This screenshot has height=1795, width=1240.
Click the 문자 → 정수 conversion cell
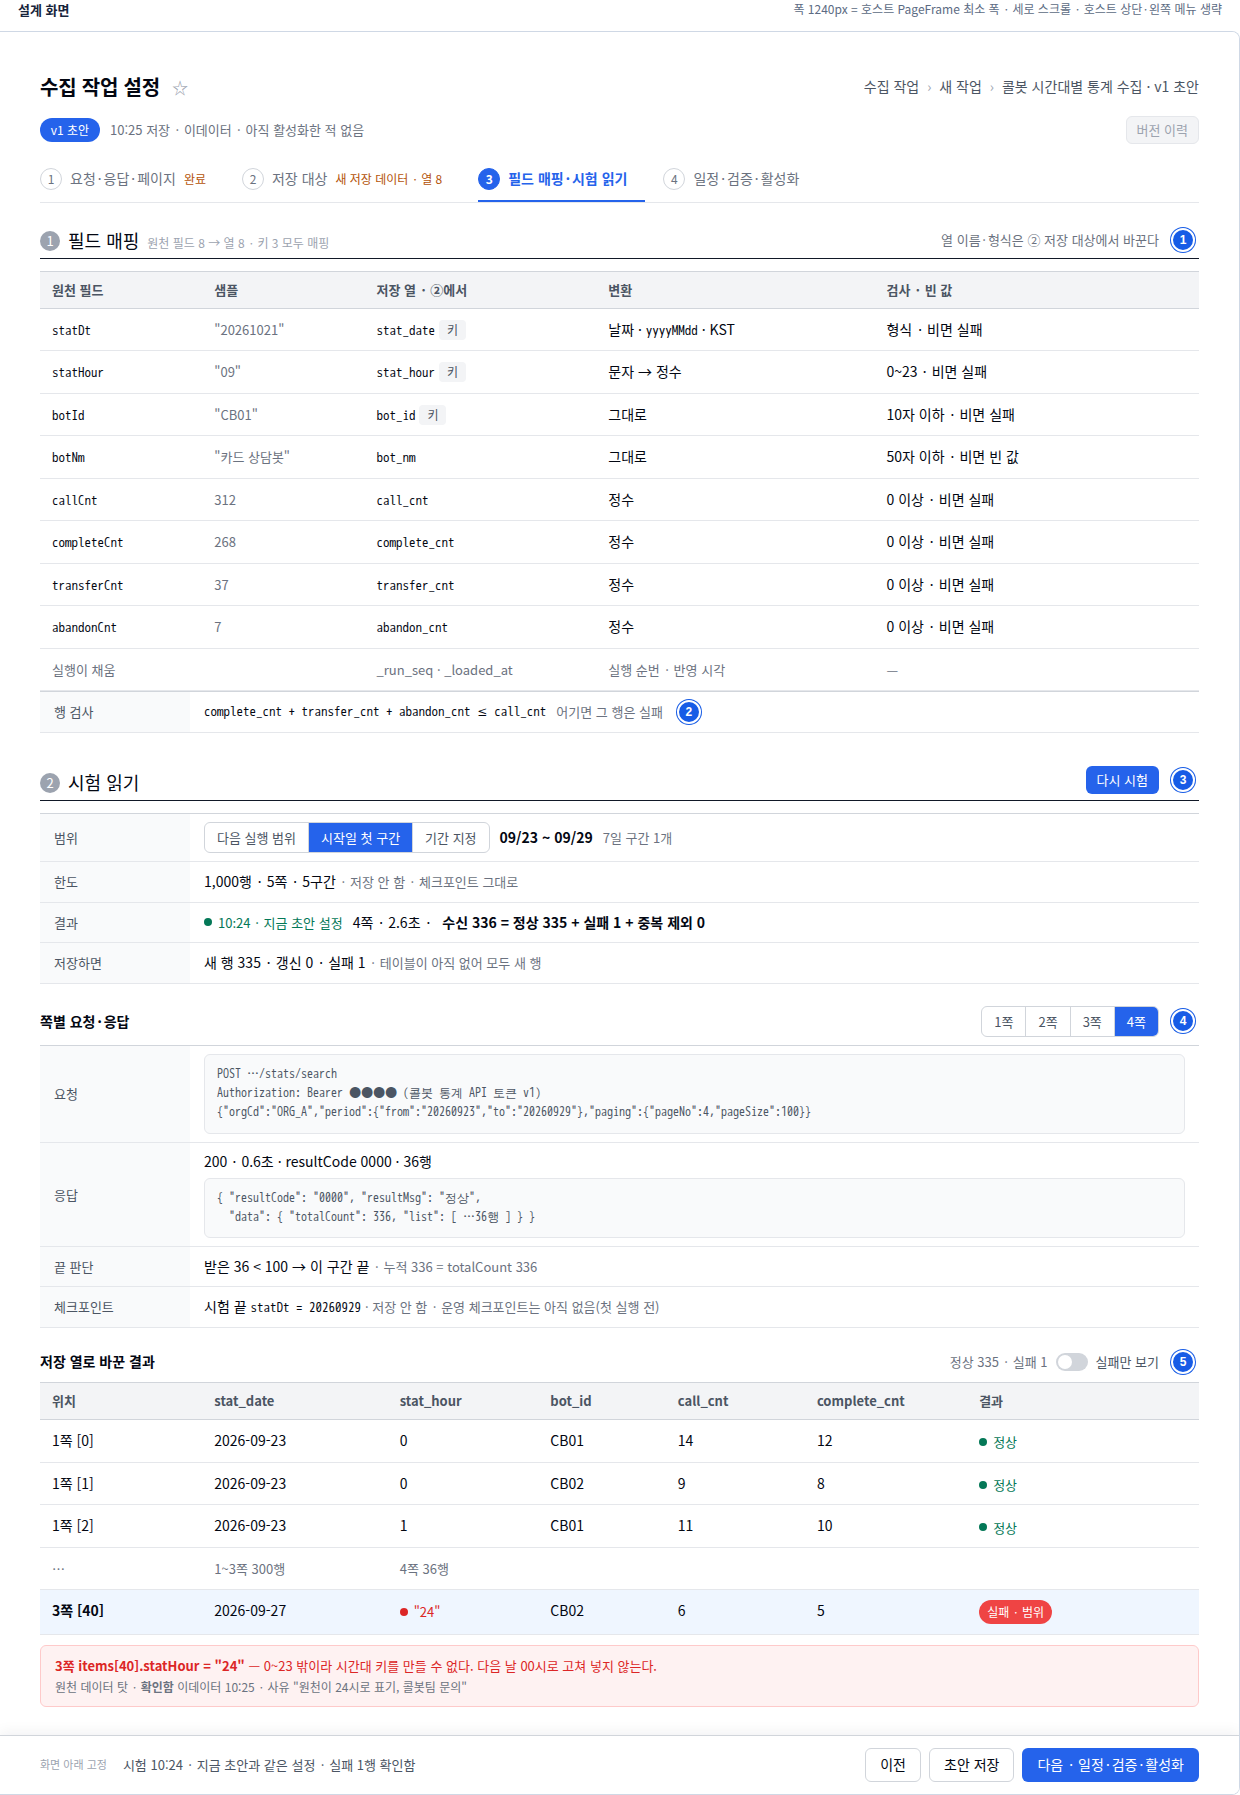(x=645, y=372)
